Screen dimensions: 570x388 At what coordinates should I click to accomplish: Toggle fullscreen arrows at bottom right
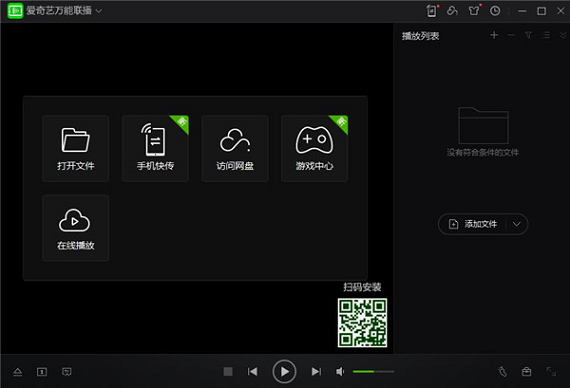[551, 372]
